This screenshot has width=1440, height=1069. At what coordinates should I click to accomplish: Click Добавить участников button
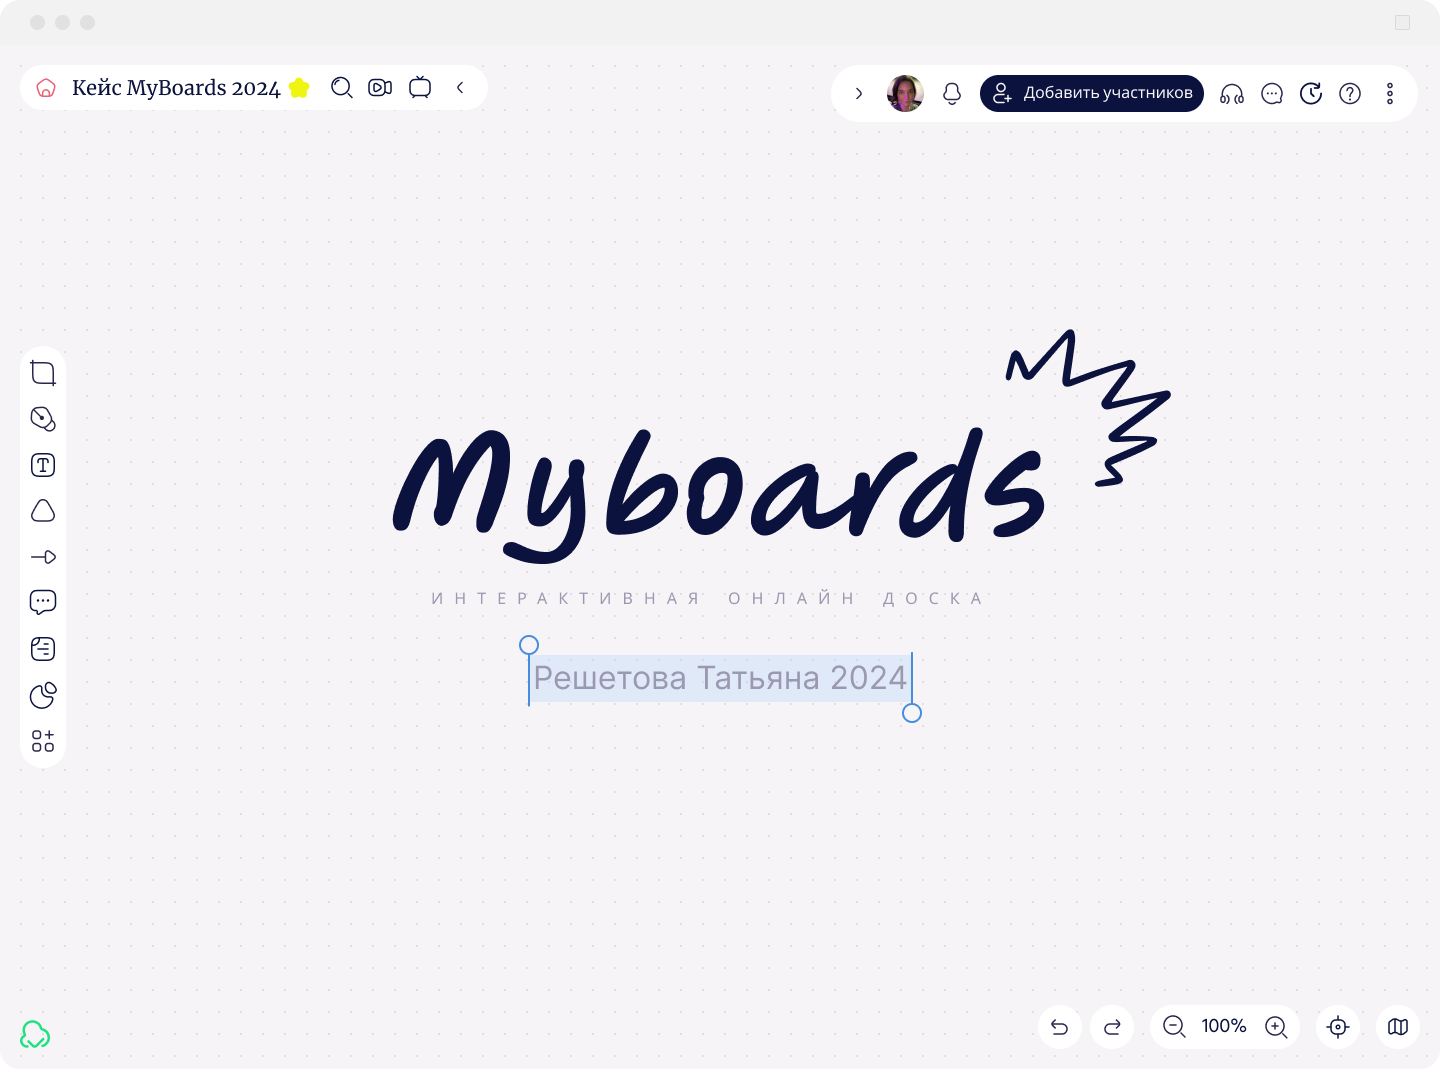(1092, 94)
